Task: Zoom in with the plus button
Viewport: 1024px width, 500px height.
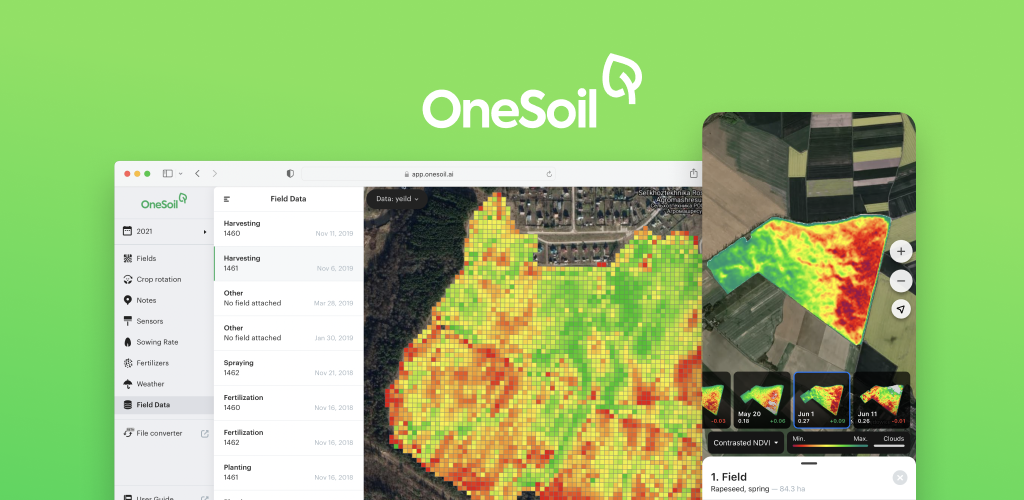Action: point(901,251)
